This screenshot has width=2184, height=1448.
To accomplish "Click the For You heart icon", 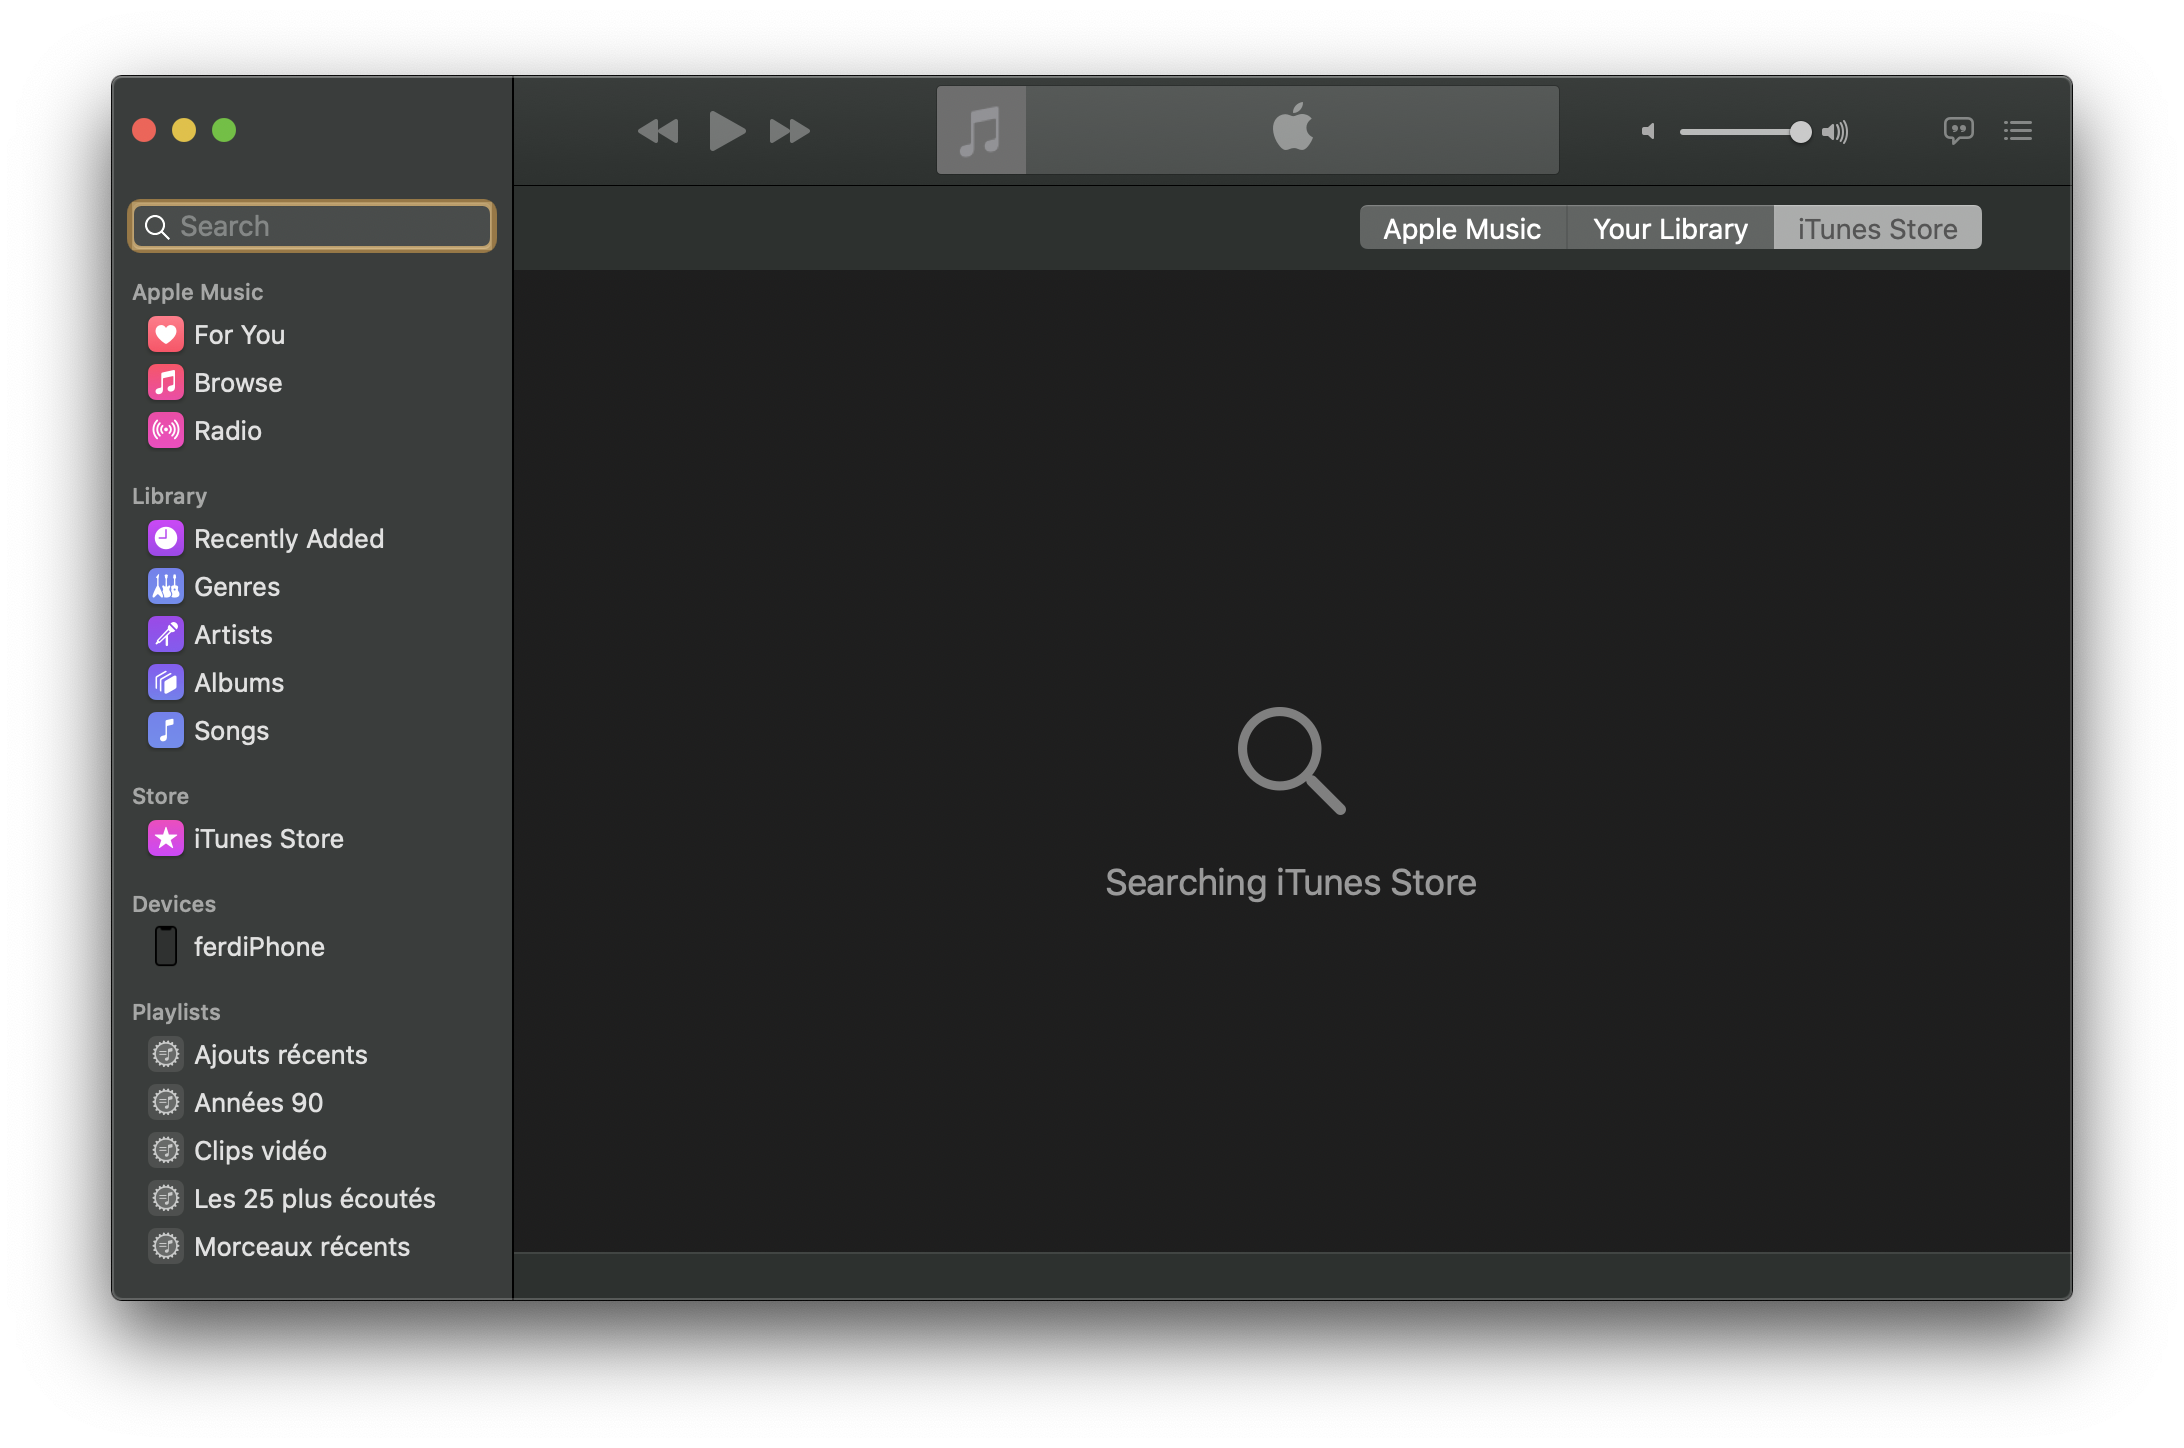I will tap(165, 335).
